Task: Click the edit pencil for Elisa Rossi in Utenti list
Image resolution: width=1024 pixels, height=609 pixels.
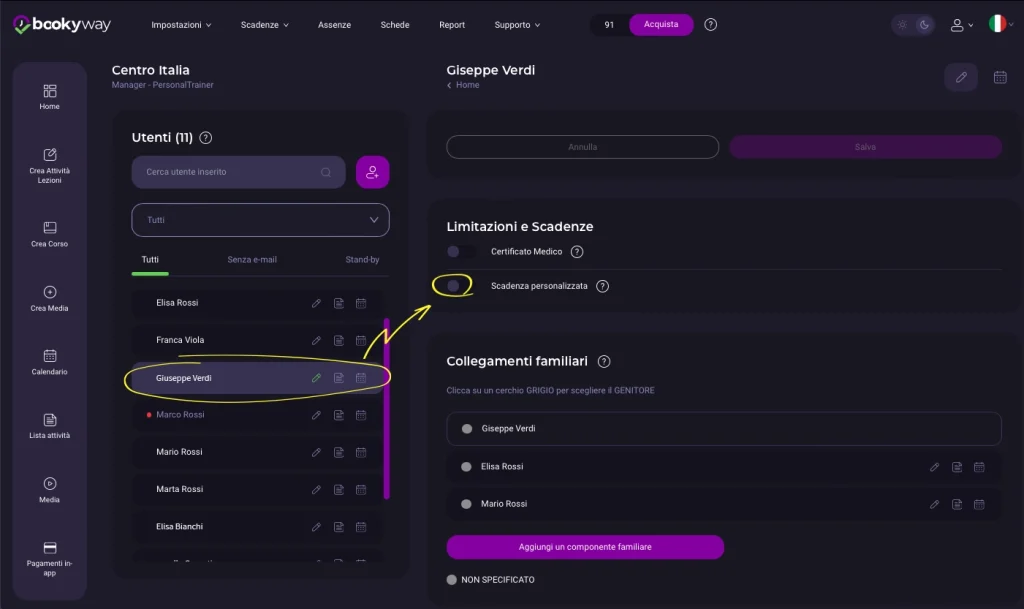Action: [x=316, y=303]
